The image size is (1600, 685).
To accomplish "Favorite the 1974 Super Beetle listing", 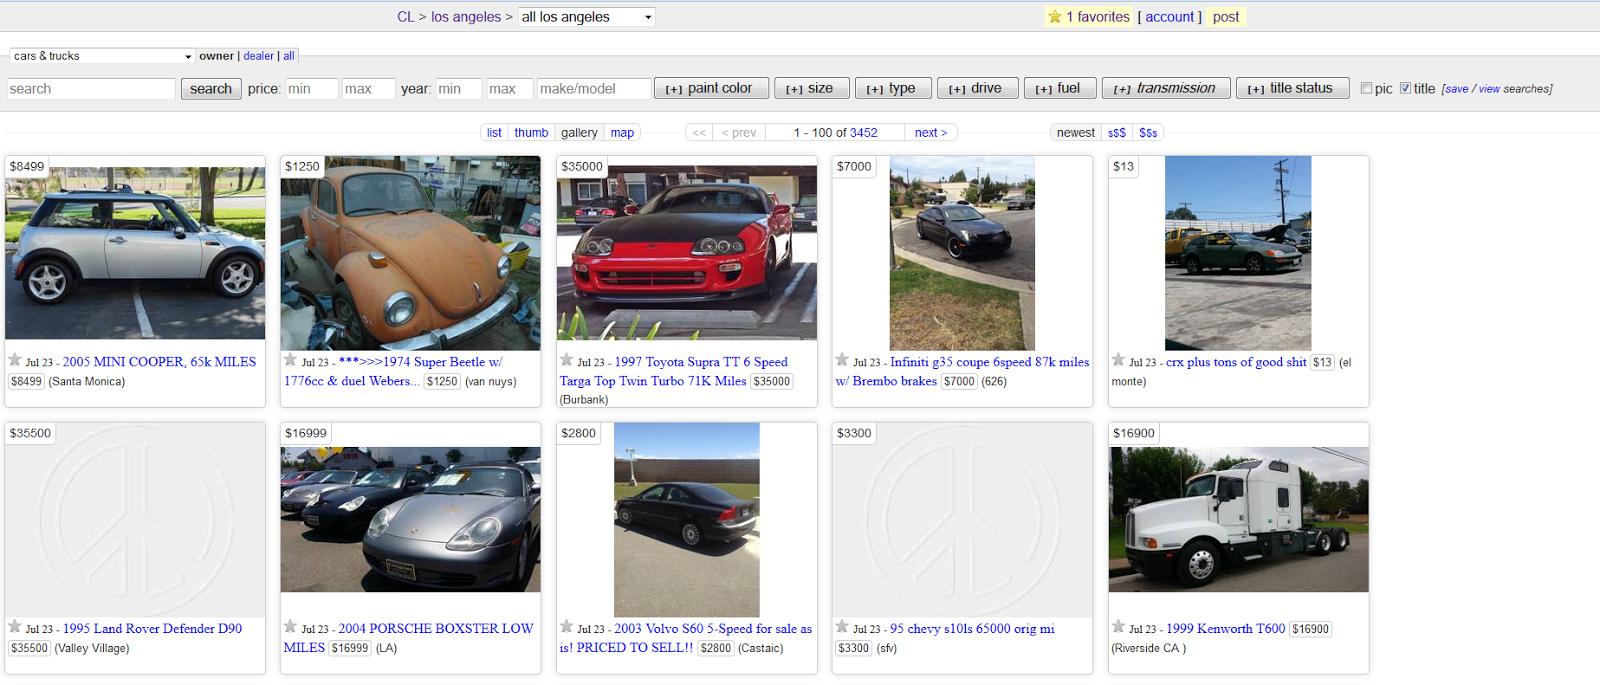I will [290, 360].
